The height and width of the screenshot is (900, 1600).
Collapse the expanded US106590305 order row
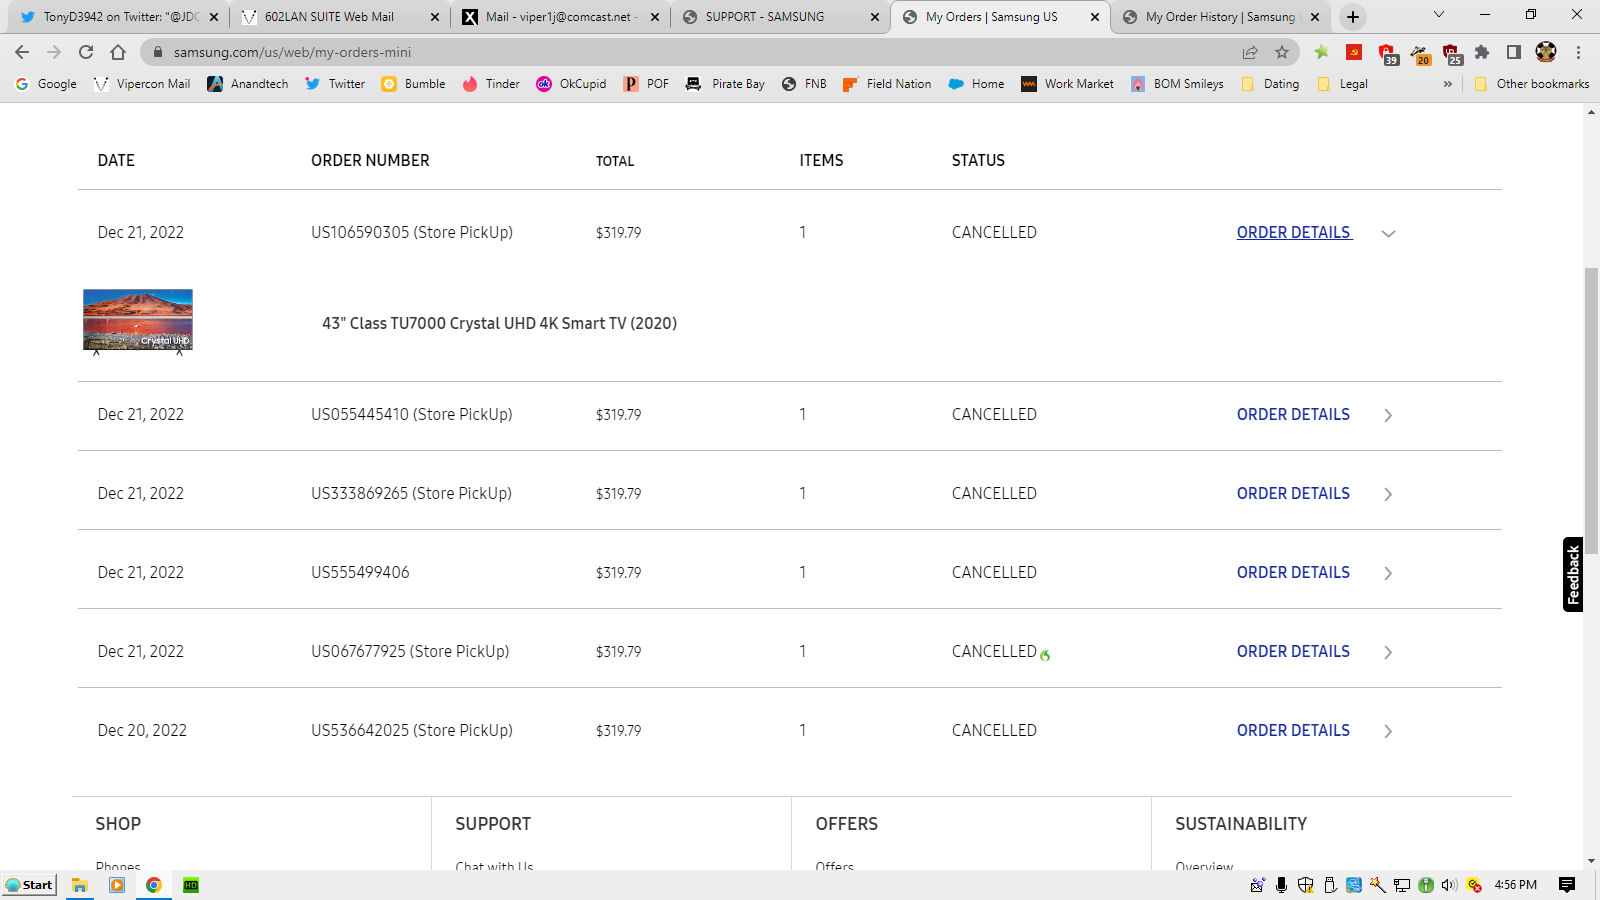pos(1388,233)
